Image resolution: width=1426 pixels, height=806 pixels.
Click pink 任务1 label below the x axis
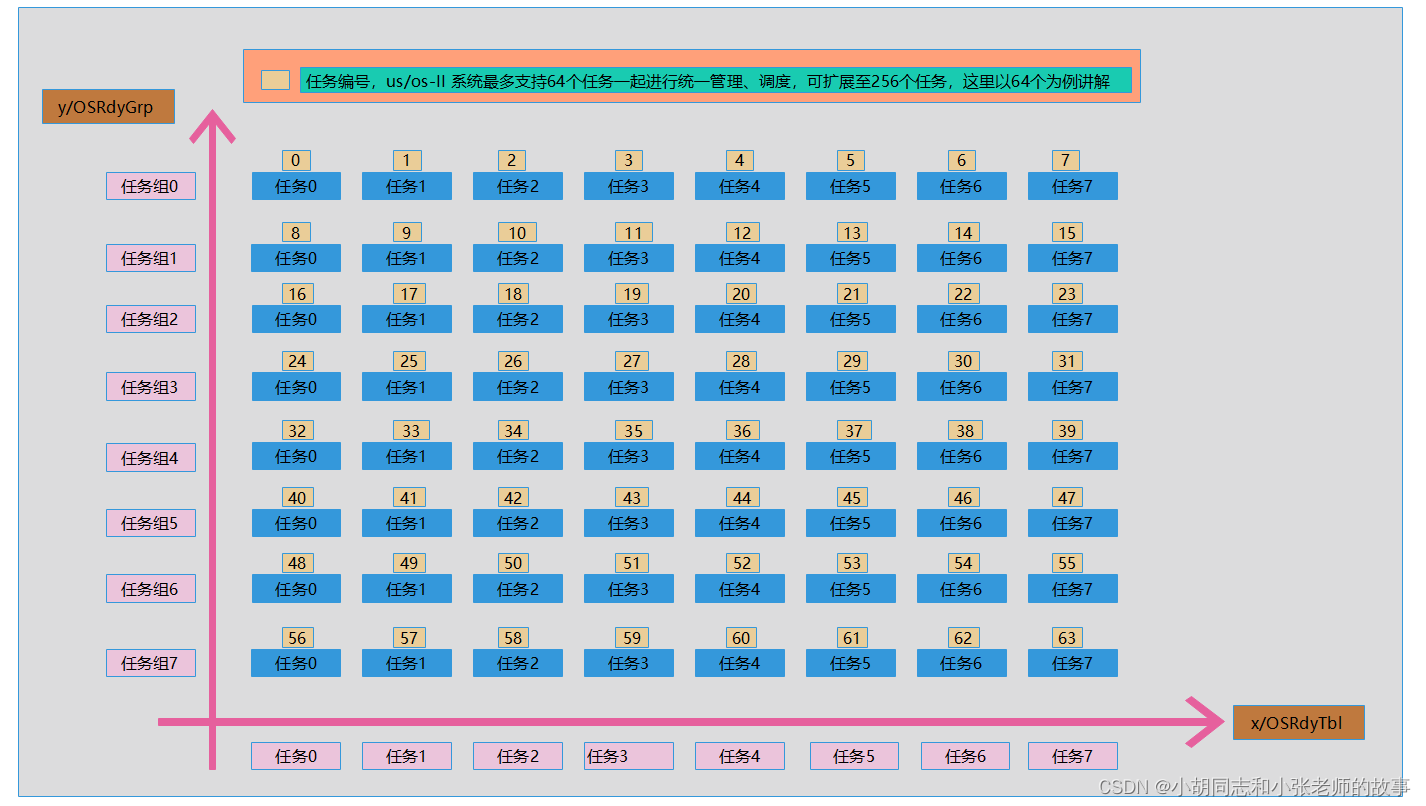click(407, 756)
